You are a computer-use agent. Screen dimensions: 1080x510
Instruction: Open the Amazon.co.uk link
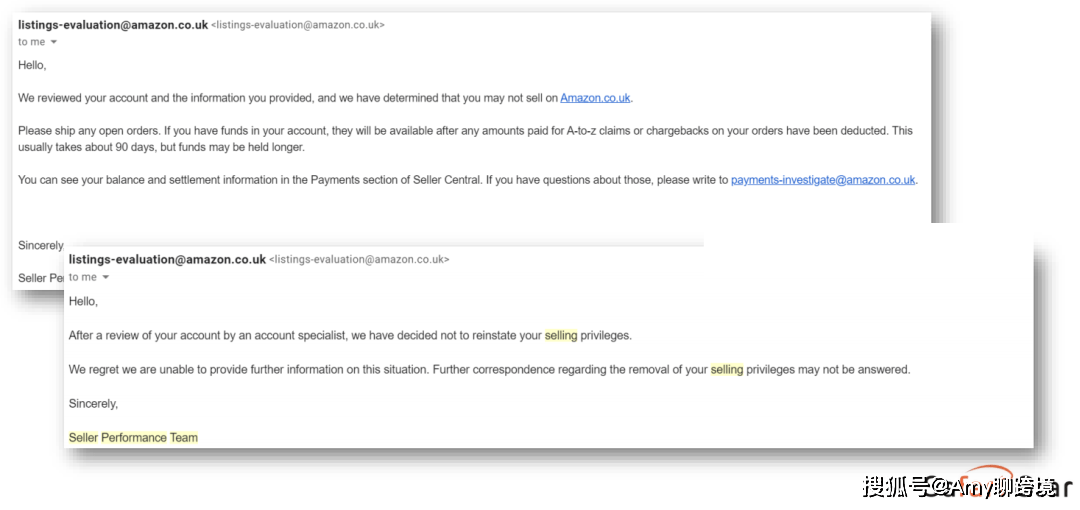(x=595, y=98)
